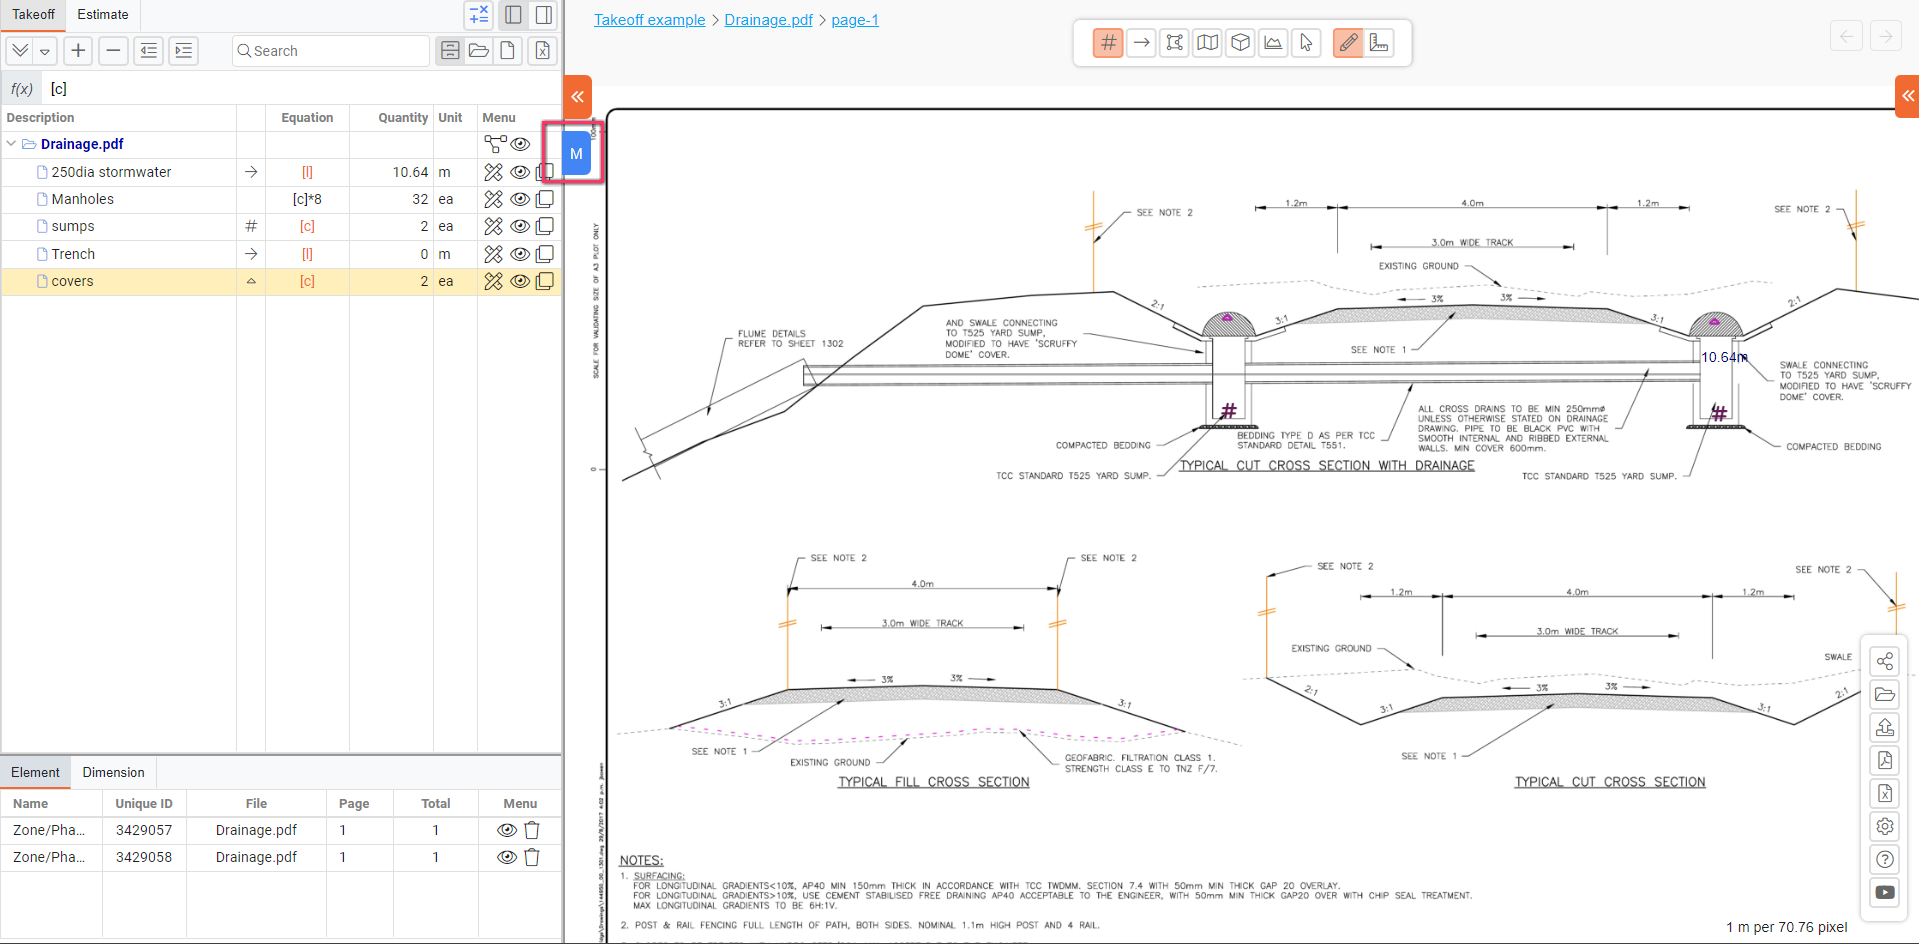Collapse the left panel with orange chevron
Image resolution: width=1919 pixels, height=944 pixels.
pyautogui.click(x=578, y=97)
